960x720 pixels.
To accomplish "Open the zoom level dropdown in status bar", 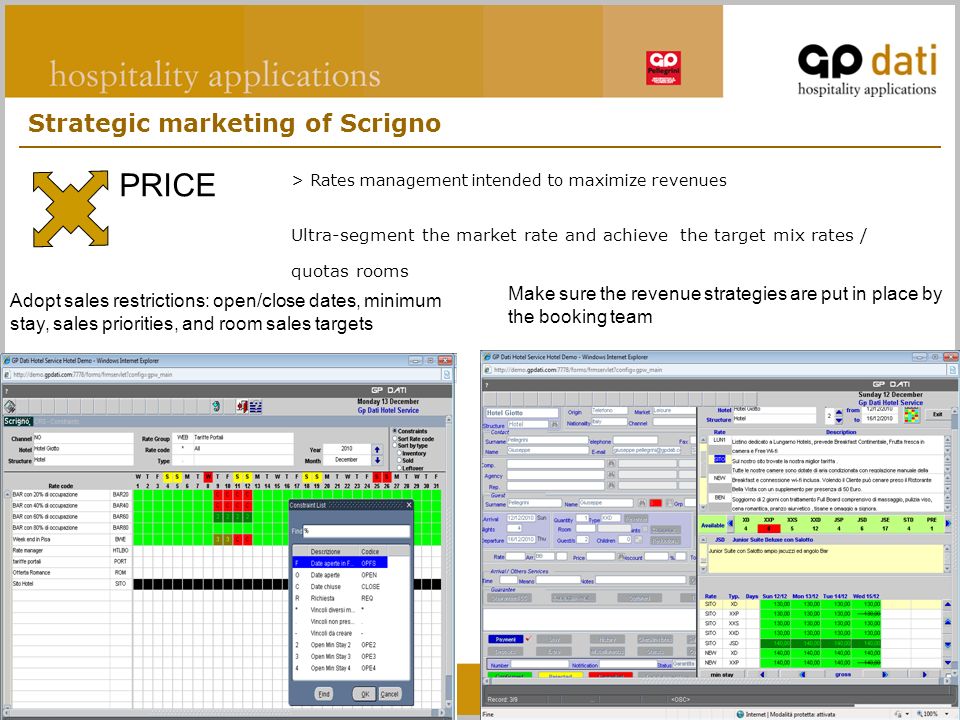I will click(x=947, y=714).
